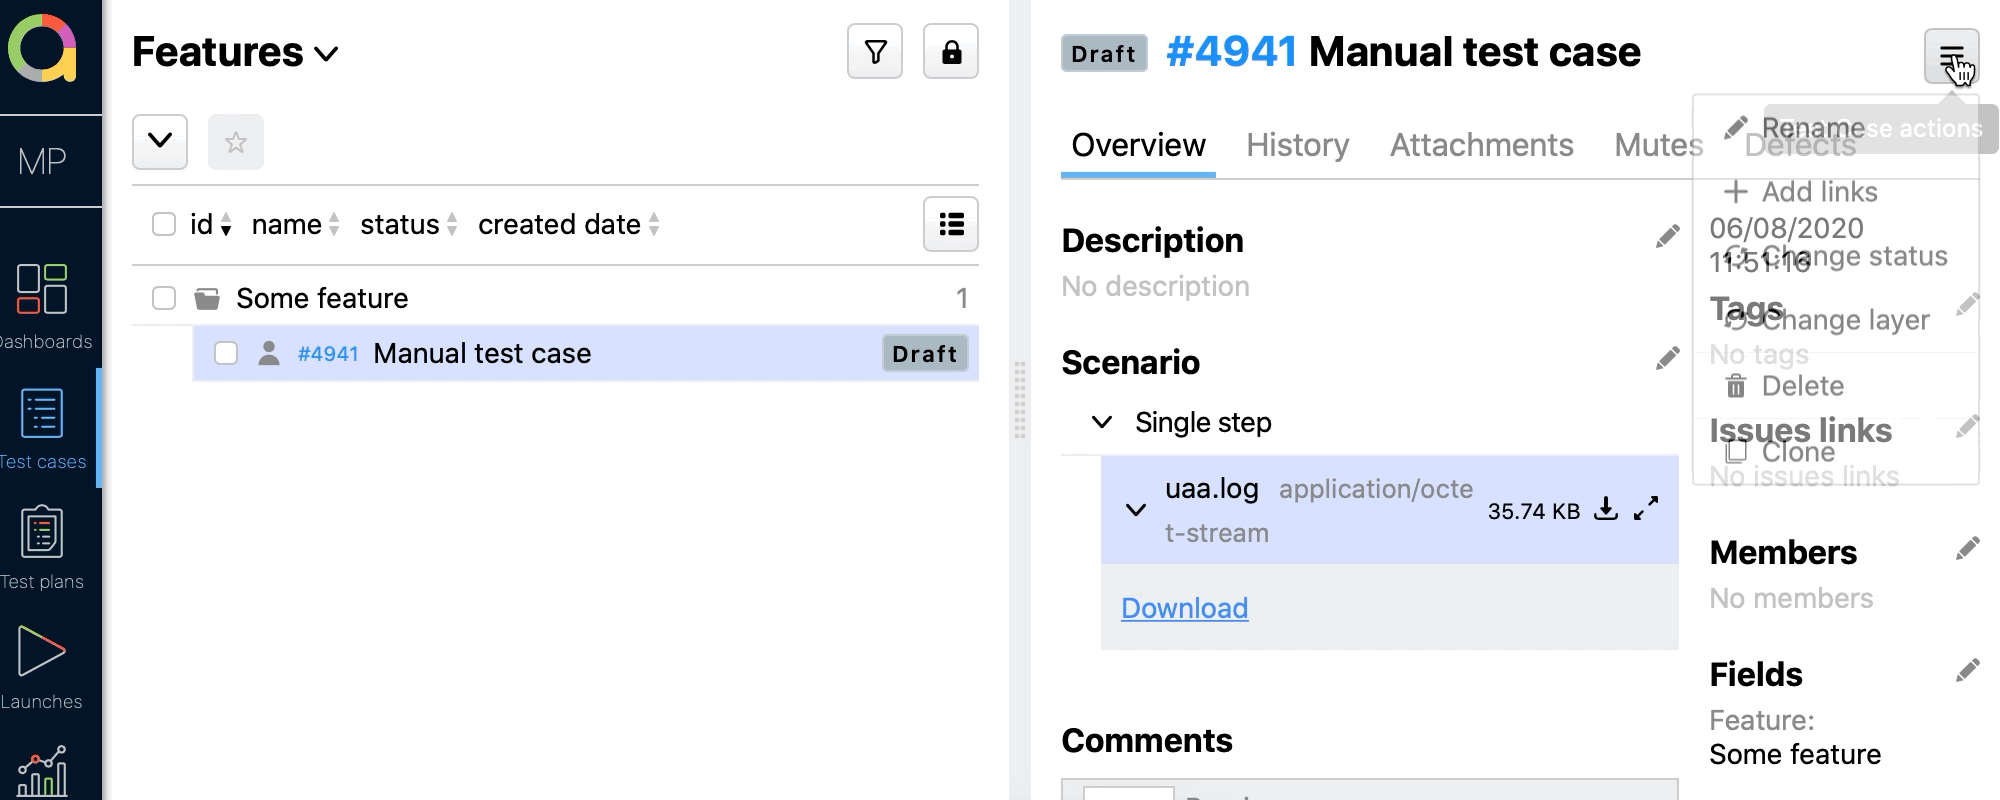
Task: Sort the list by created date
Action: (x=569, y=225)
